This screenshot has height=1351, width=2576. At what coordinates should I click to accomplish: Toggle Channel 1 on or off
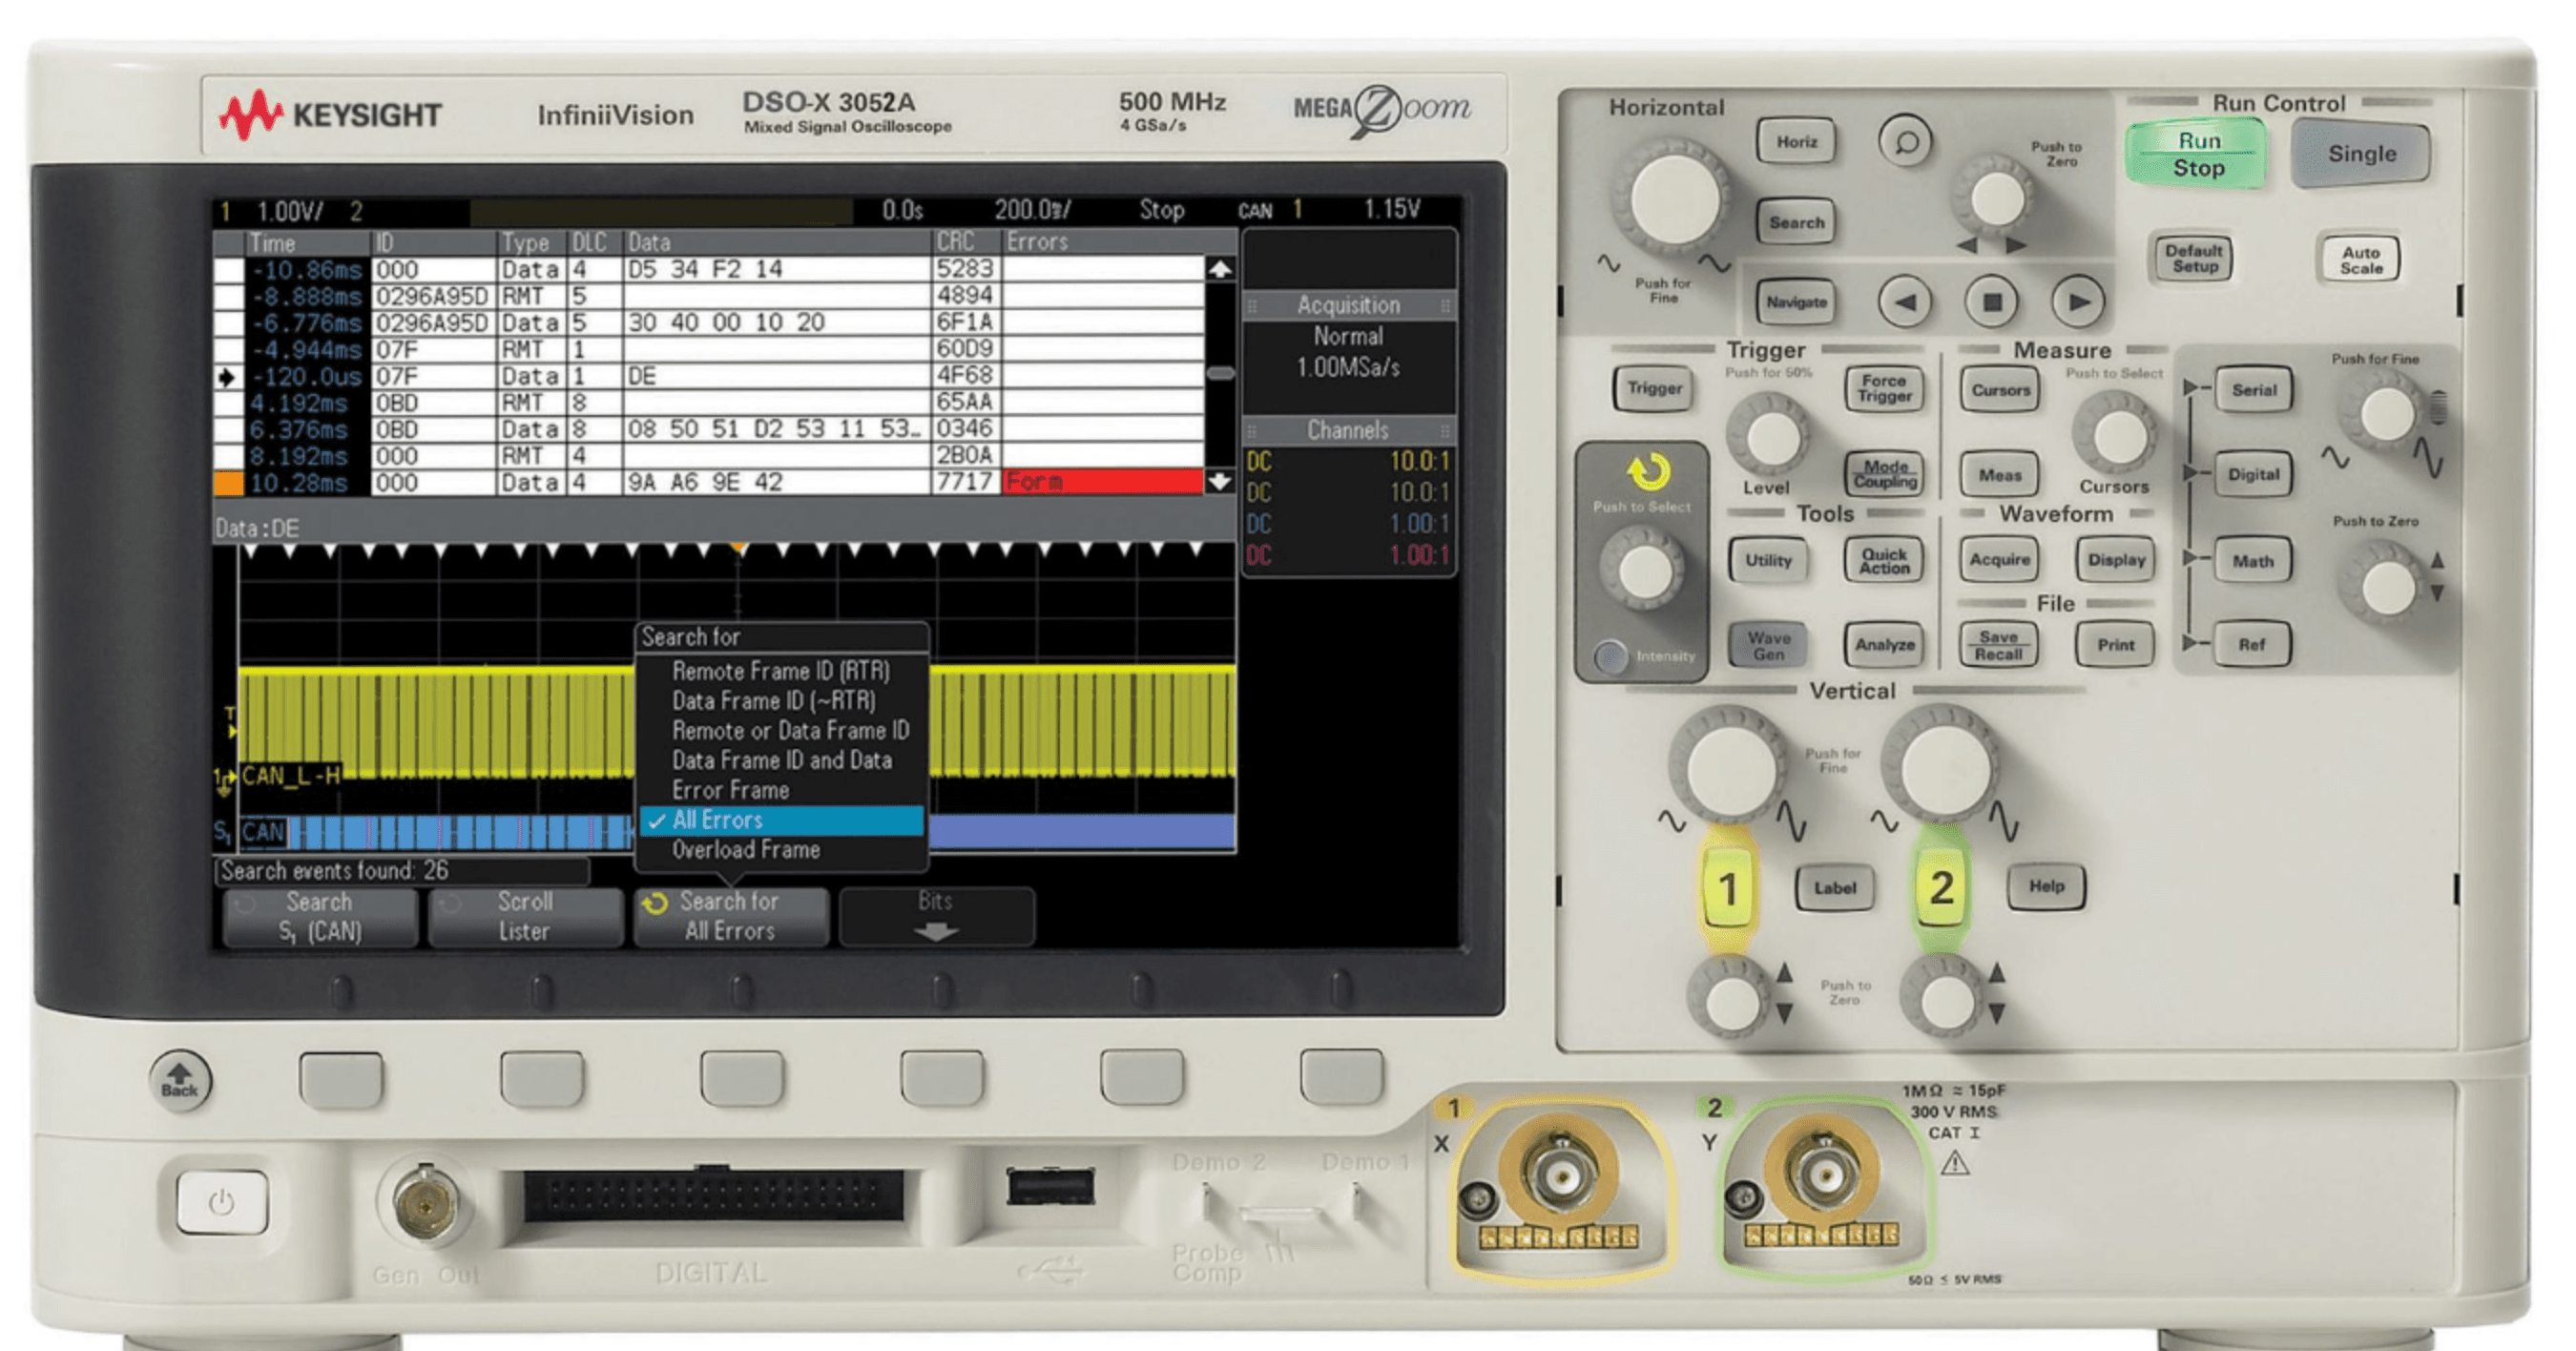point(1731,888)
